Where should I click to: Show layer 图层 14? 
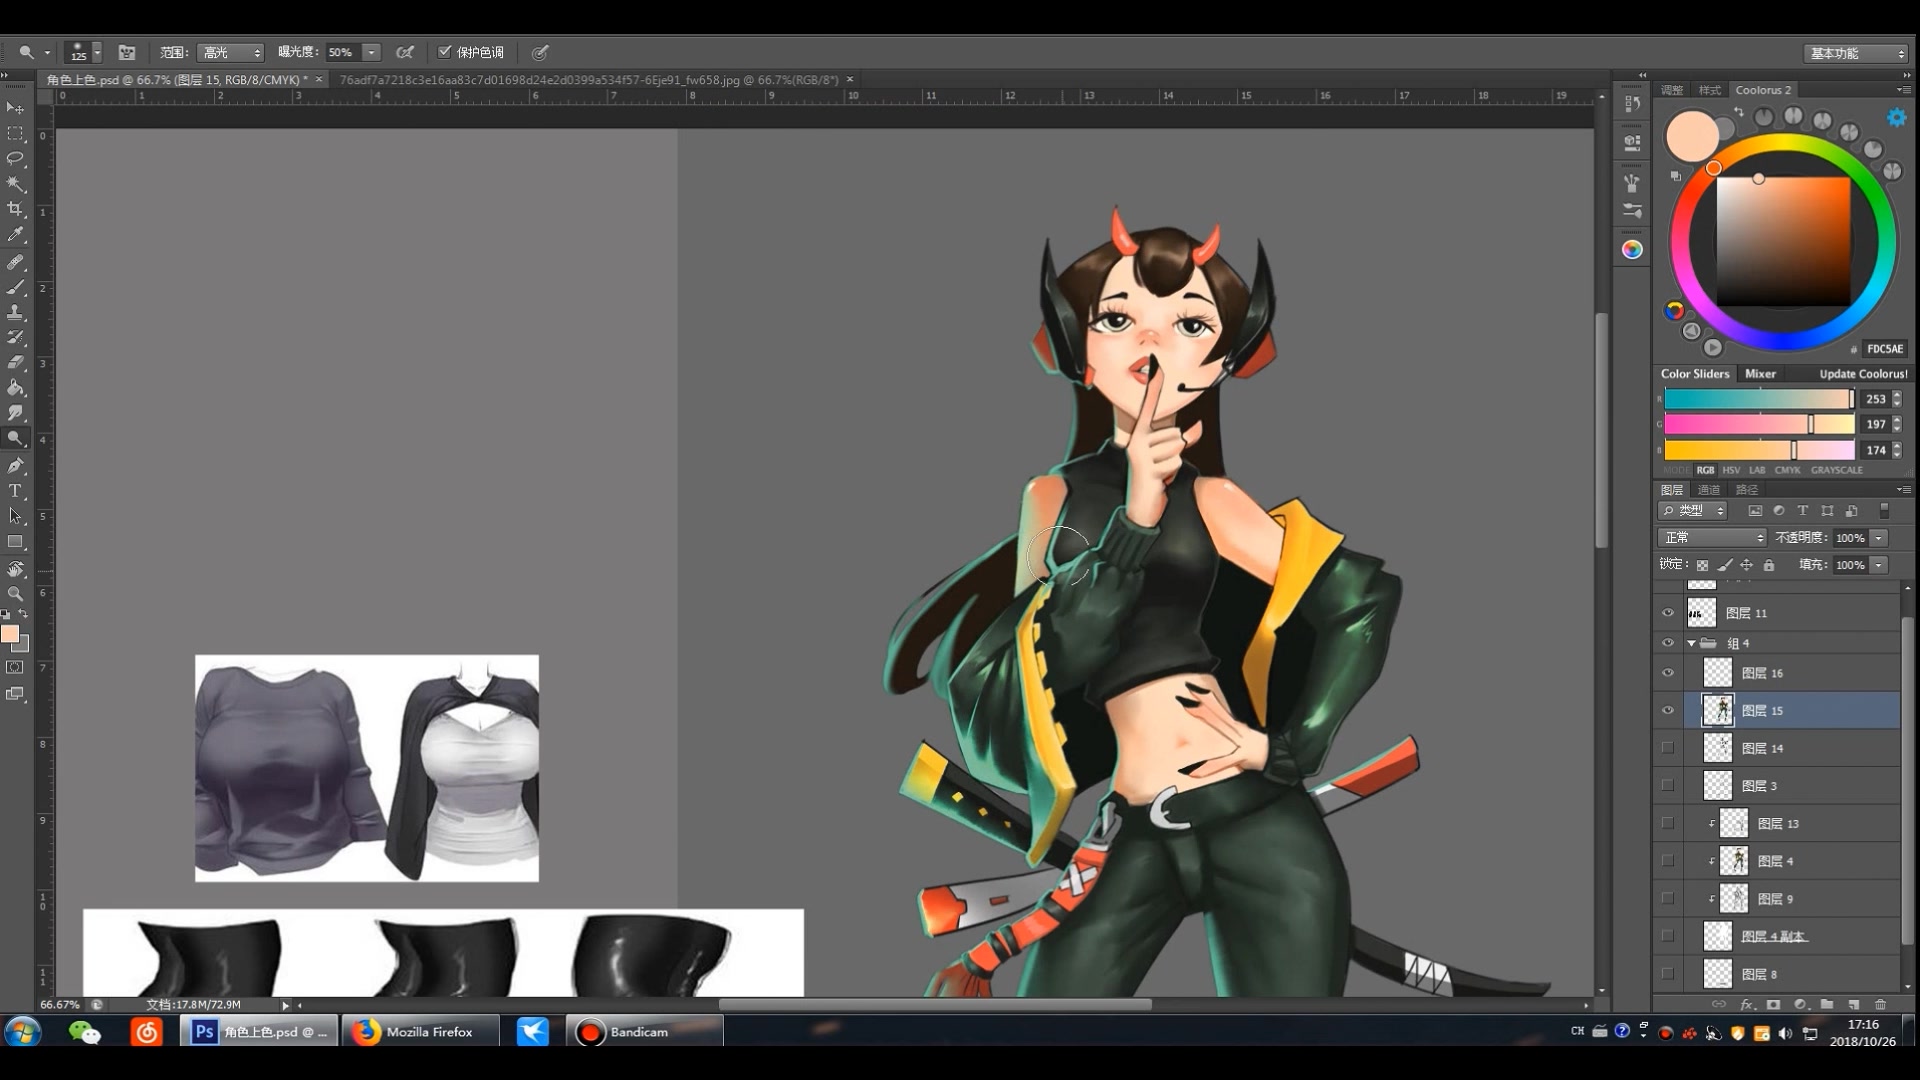1667,748
